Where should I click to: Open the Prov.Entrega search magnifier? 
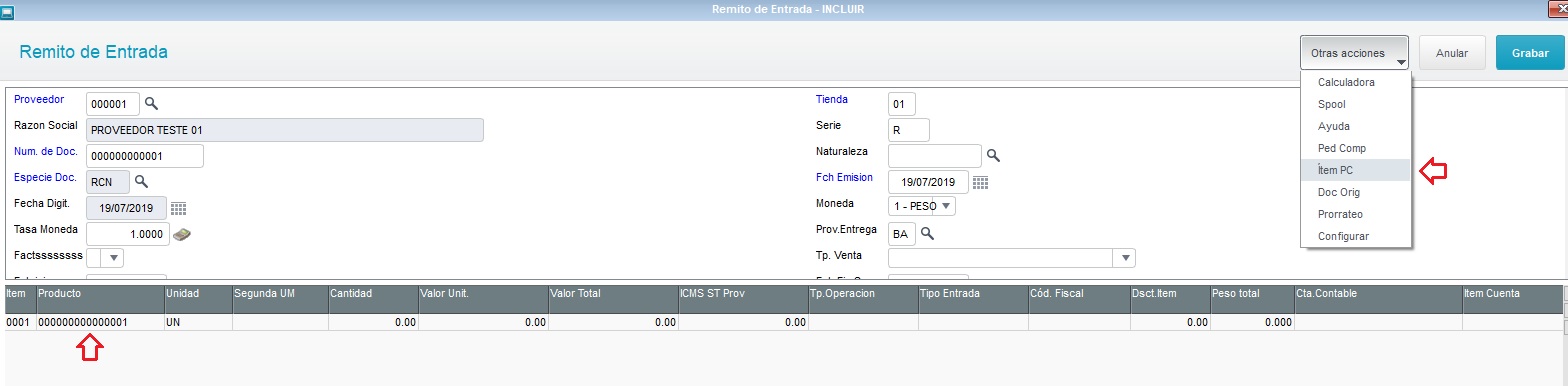(927, 233)
